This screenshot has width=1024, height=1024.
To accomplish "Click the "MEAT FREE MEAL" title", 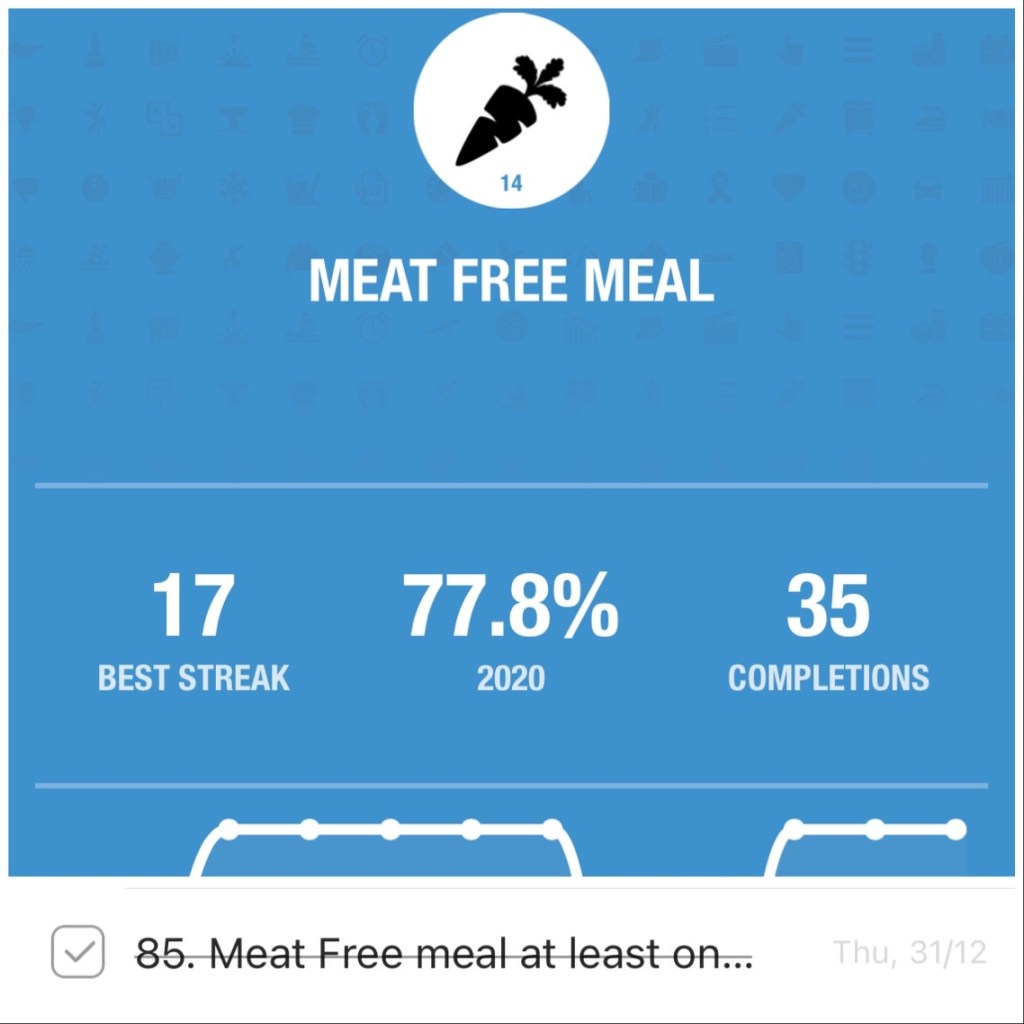I will [x=511, y=281].
